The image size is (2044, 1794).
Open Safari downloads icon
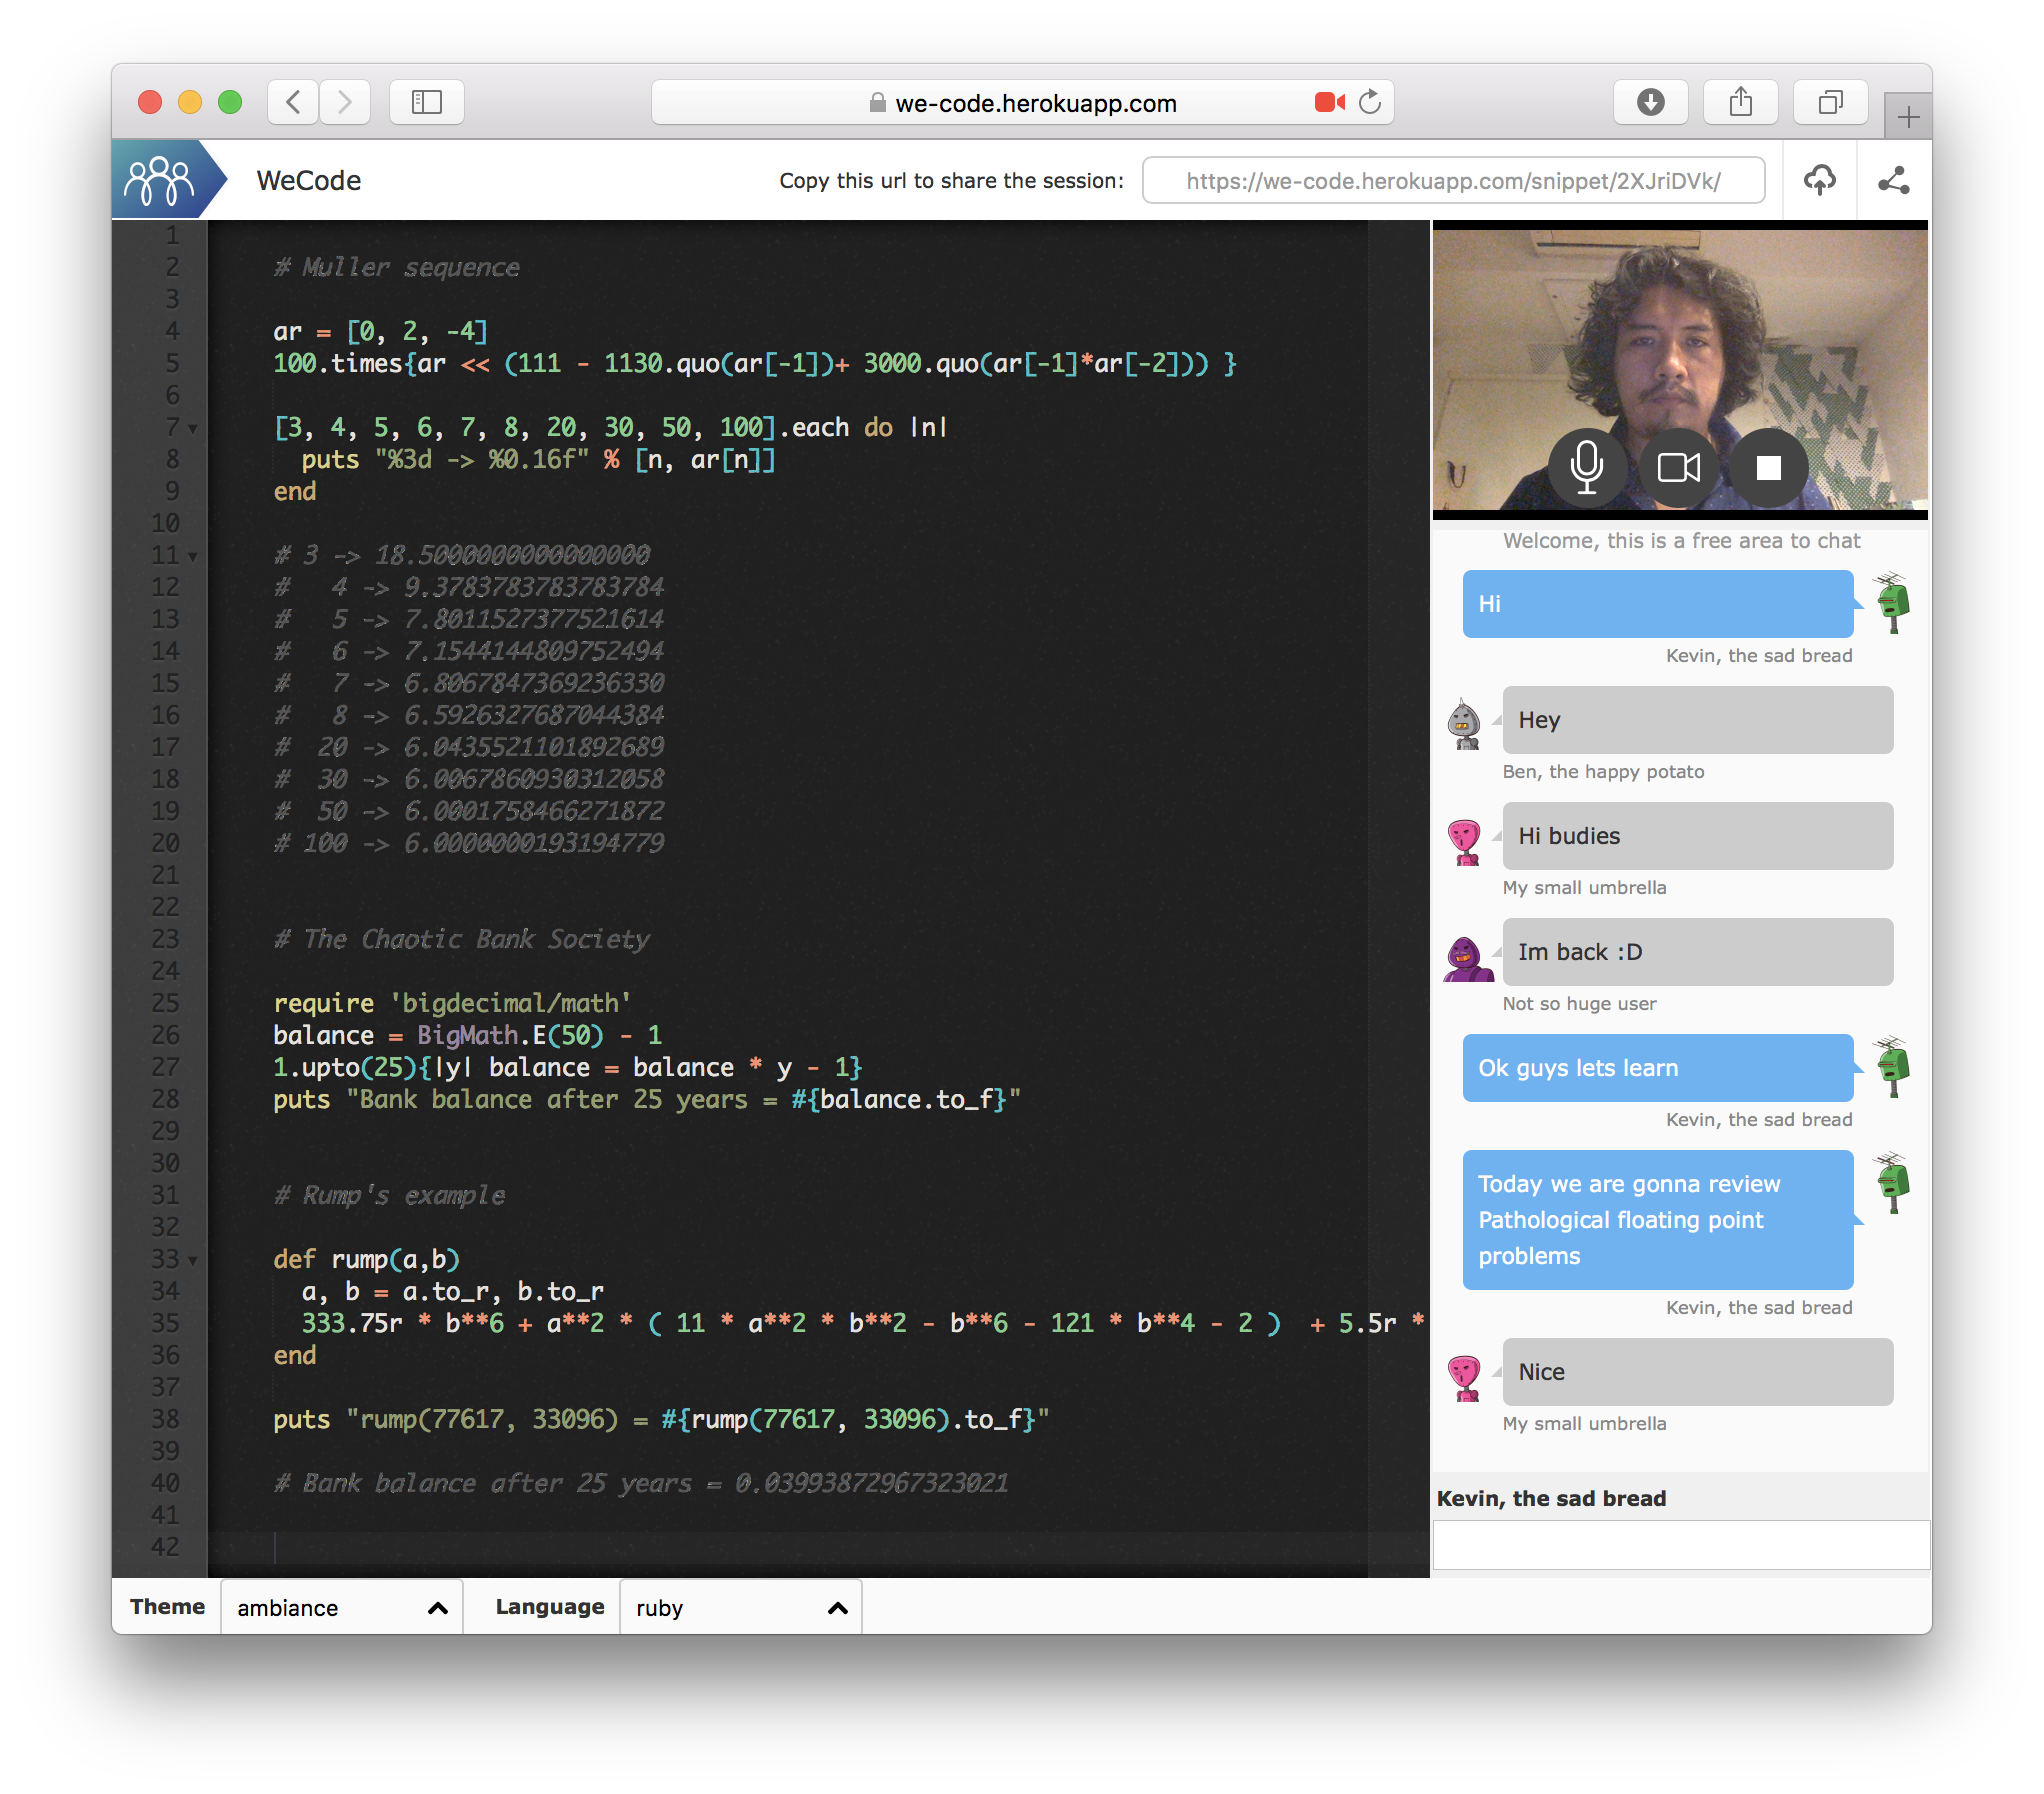click(1650, 102)
